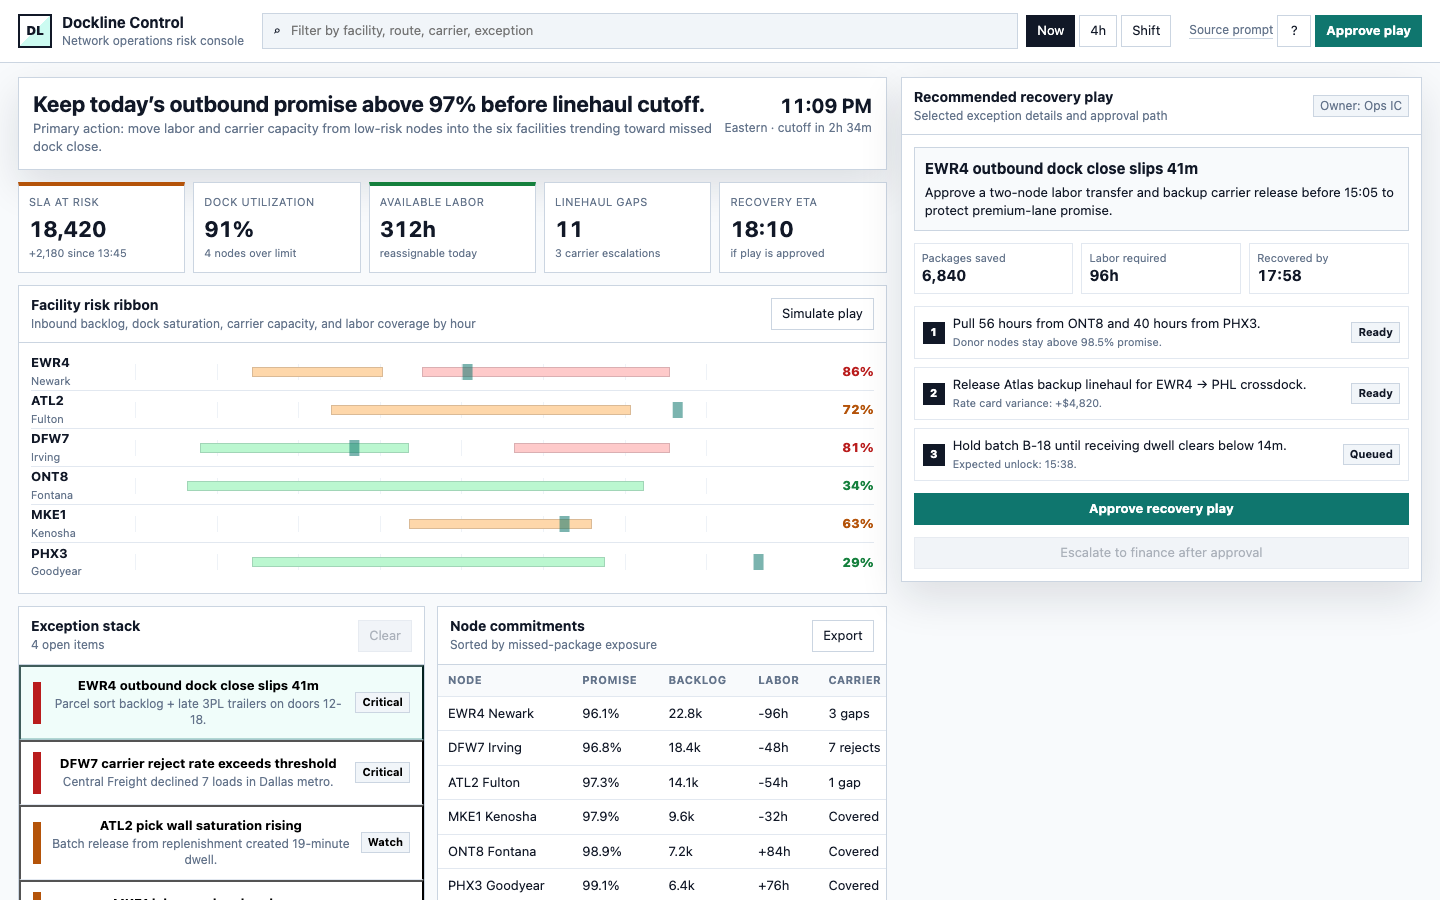The height and width of the screenshot is (900, 1440).
Task: Click the DL Dockline logo icon
Action: 35,31
